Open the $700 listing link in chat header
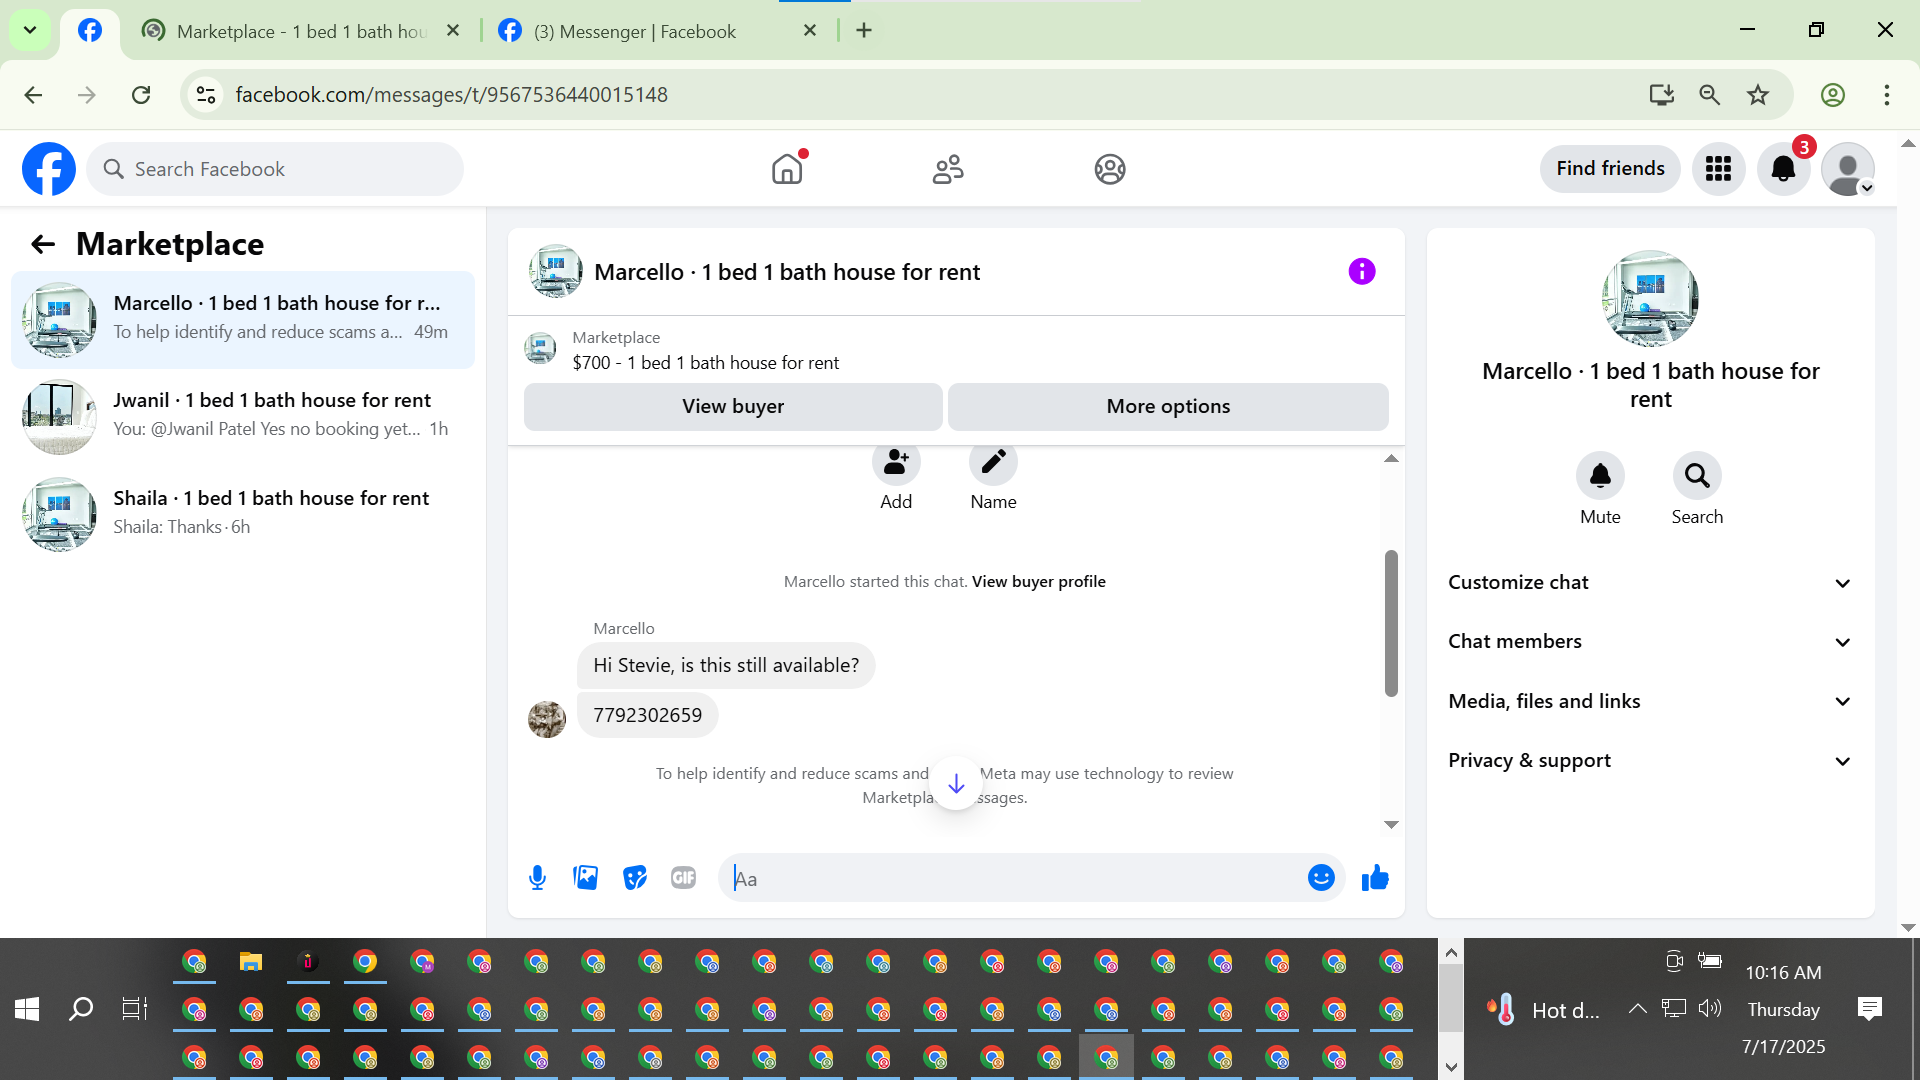Image resolution: width=1920 pixels, height=1080 pixels. point(706,363)
